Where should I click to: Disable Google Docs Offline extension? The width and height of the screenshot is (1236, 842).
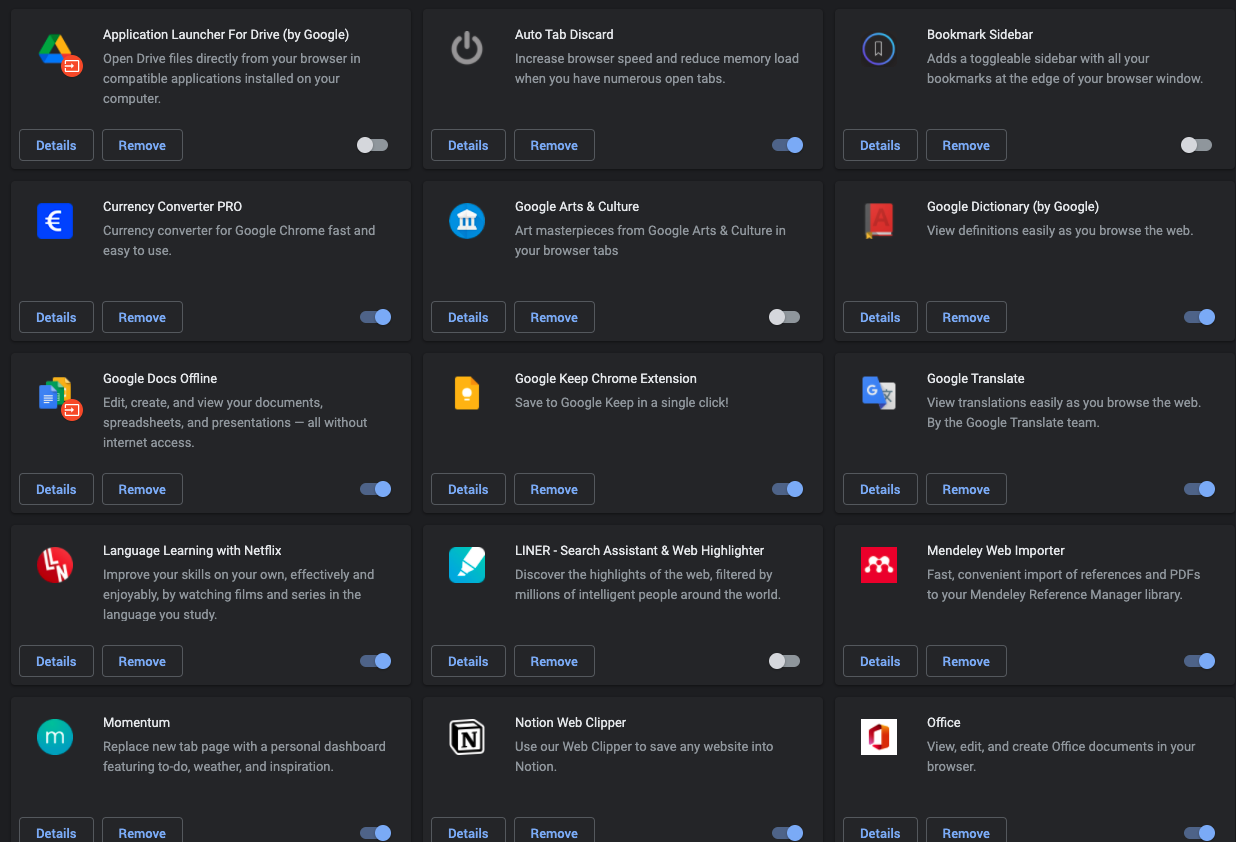pyautogui.click(x=376, y=489)
